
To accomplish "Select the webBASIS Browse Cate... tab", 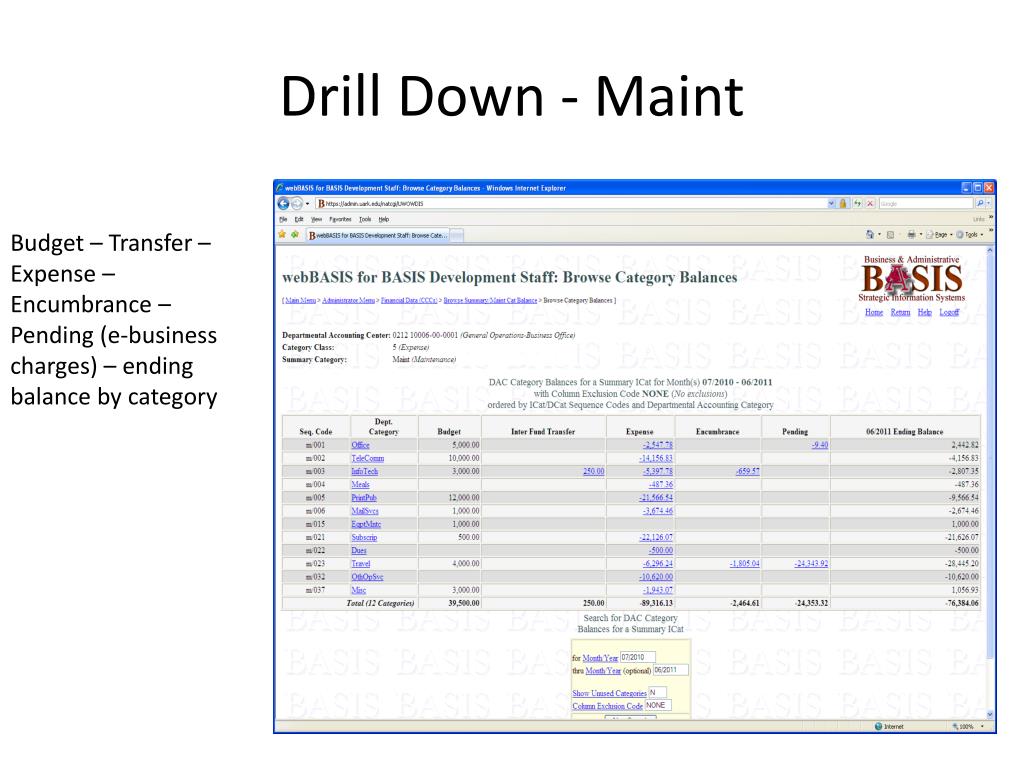I will coord(377,235).
